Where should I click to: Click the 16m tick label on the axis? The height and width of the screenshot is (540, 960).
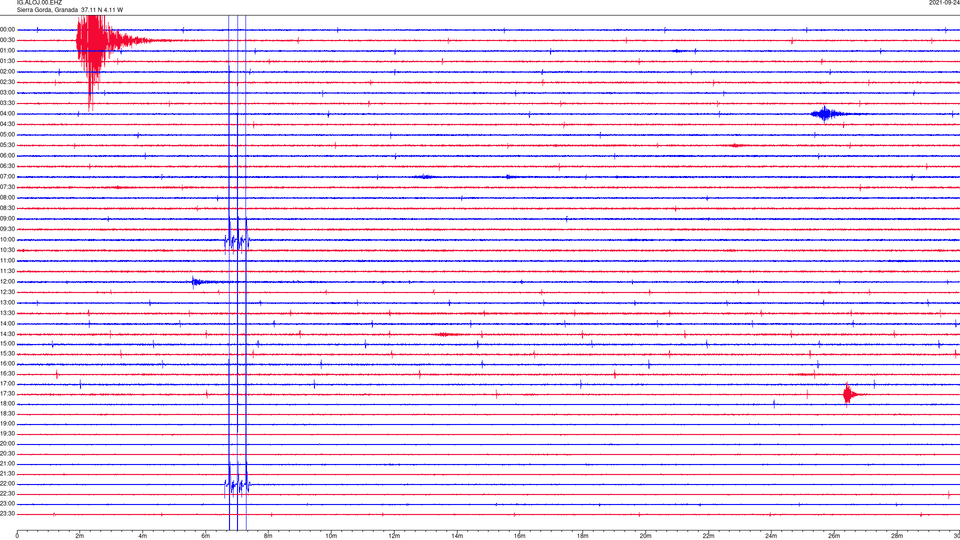[520, 536]
